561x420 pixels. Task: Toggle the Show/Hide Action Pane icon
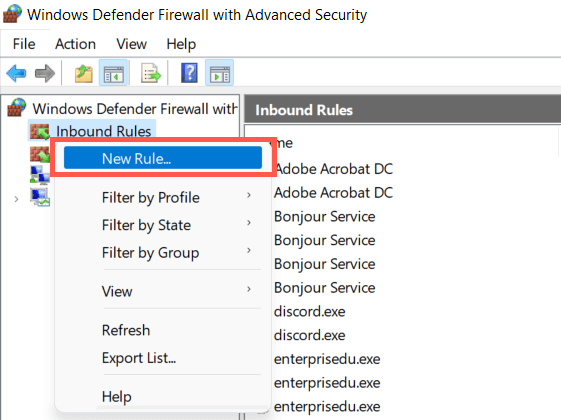tap(219, 73)
